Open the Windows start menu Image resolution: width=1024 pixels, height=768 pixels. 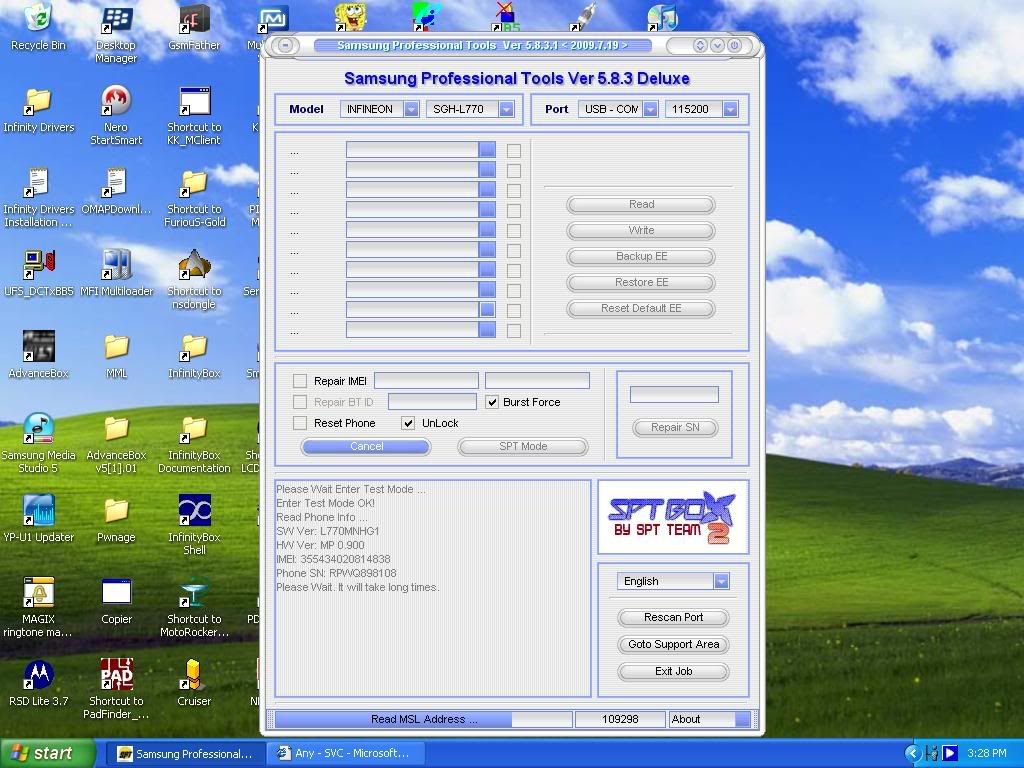(47, 753)
